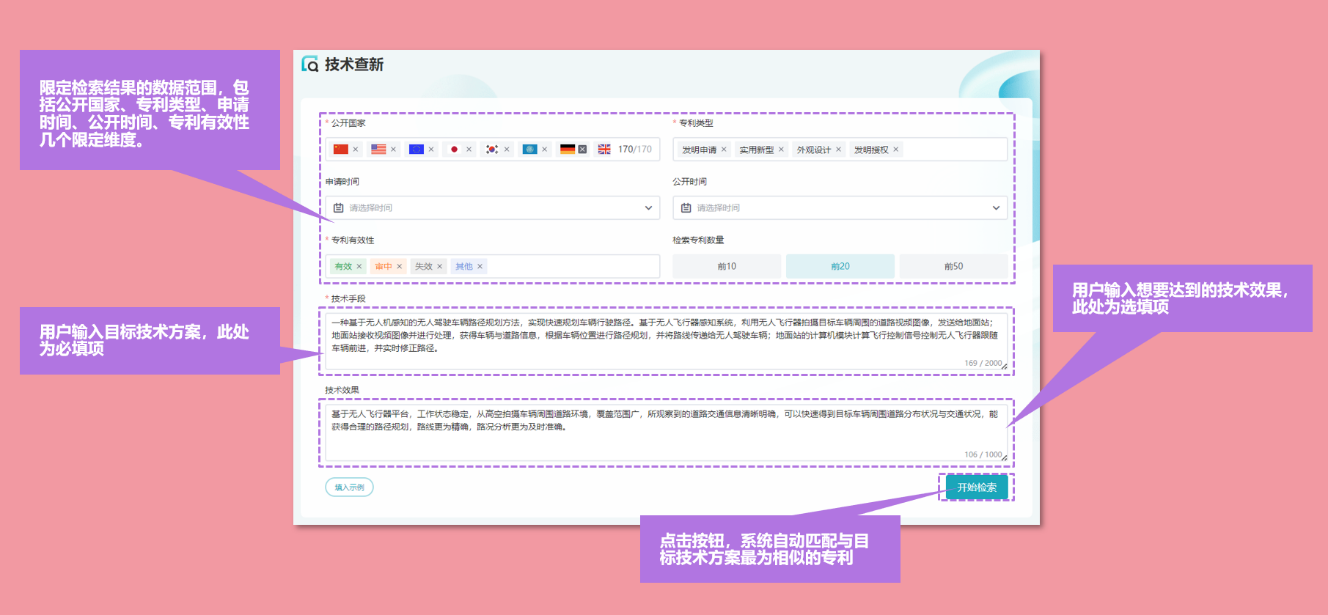Remove the Japan flag country tag
Image resolution: width=1328 pixels, height=615 pixels.
pyautogui.click(x=469, y=149)
